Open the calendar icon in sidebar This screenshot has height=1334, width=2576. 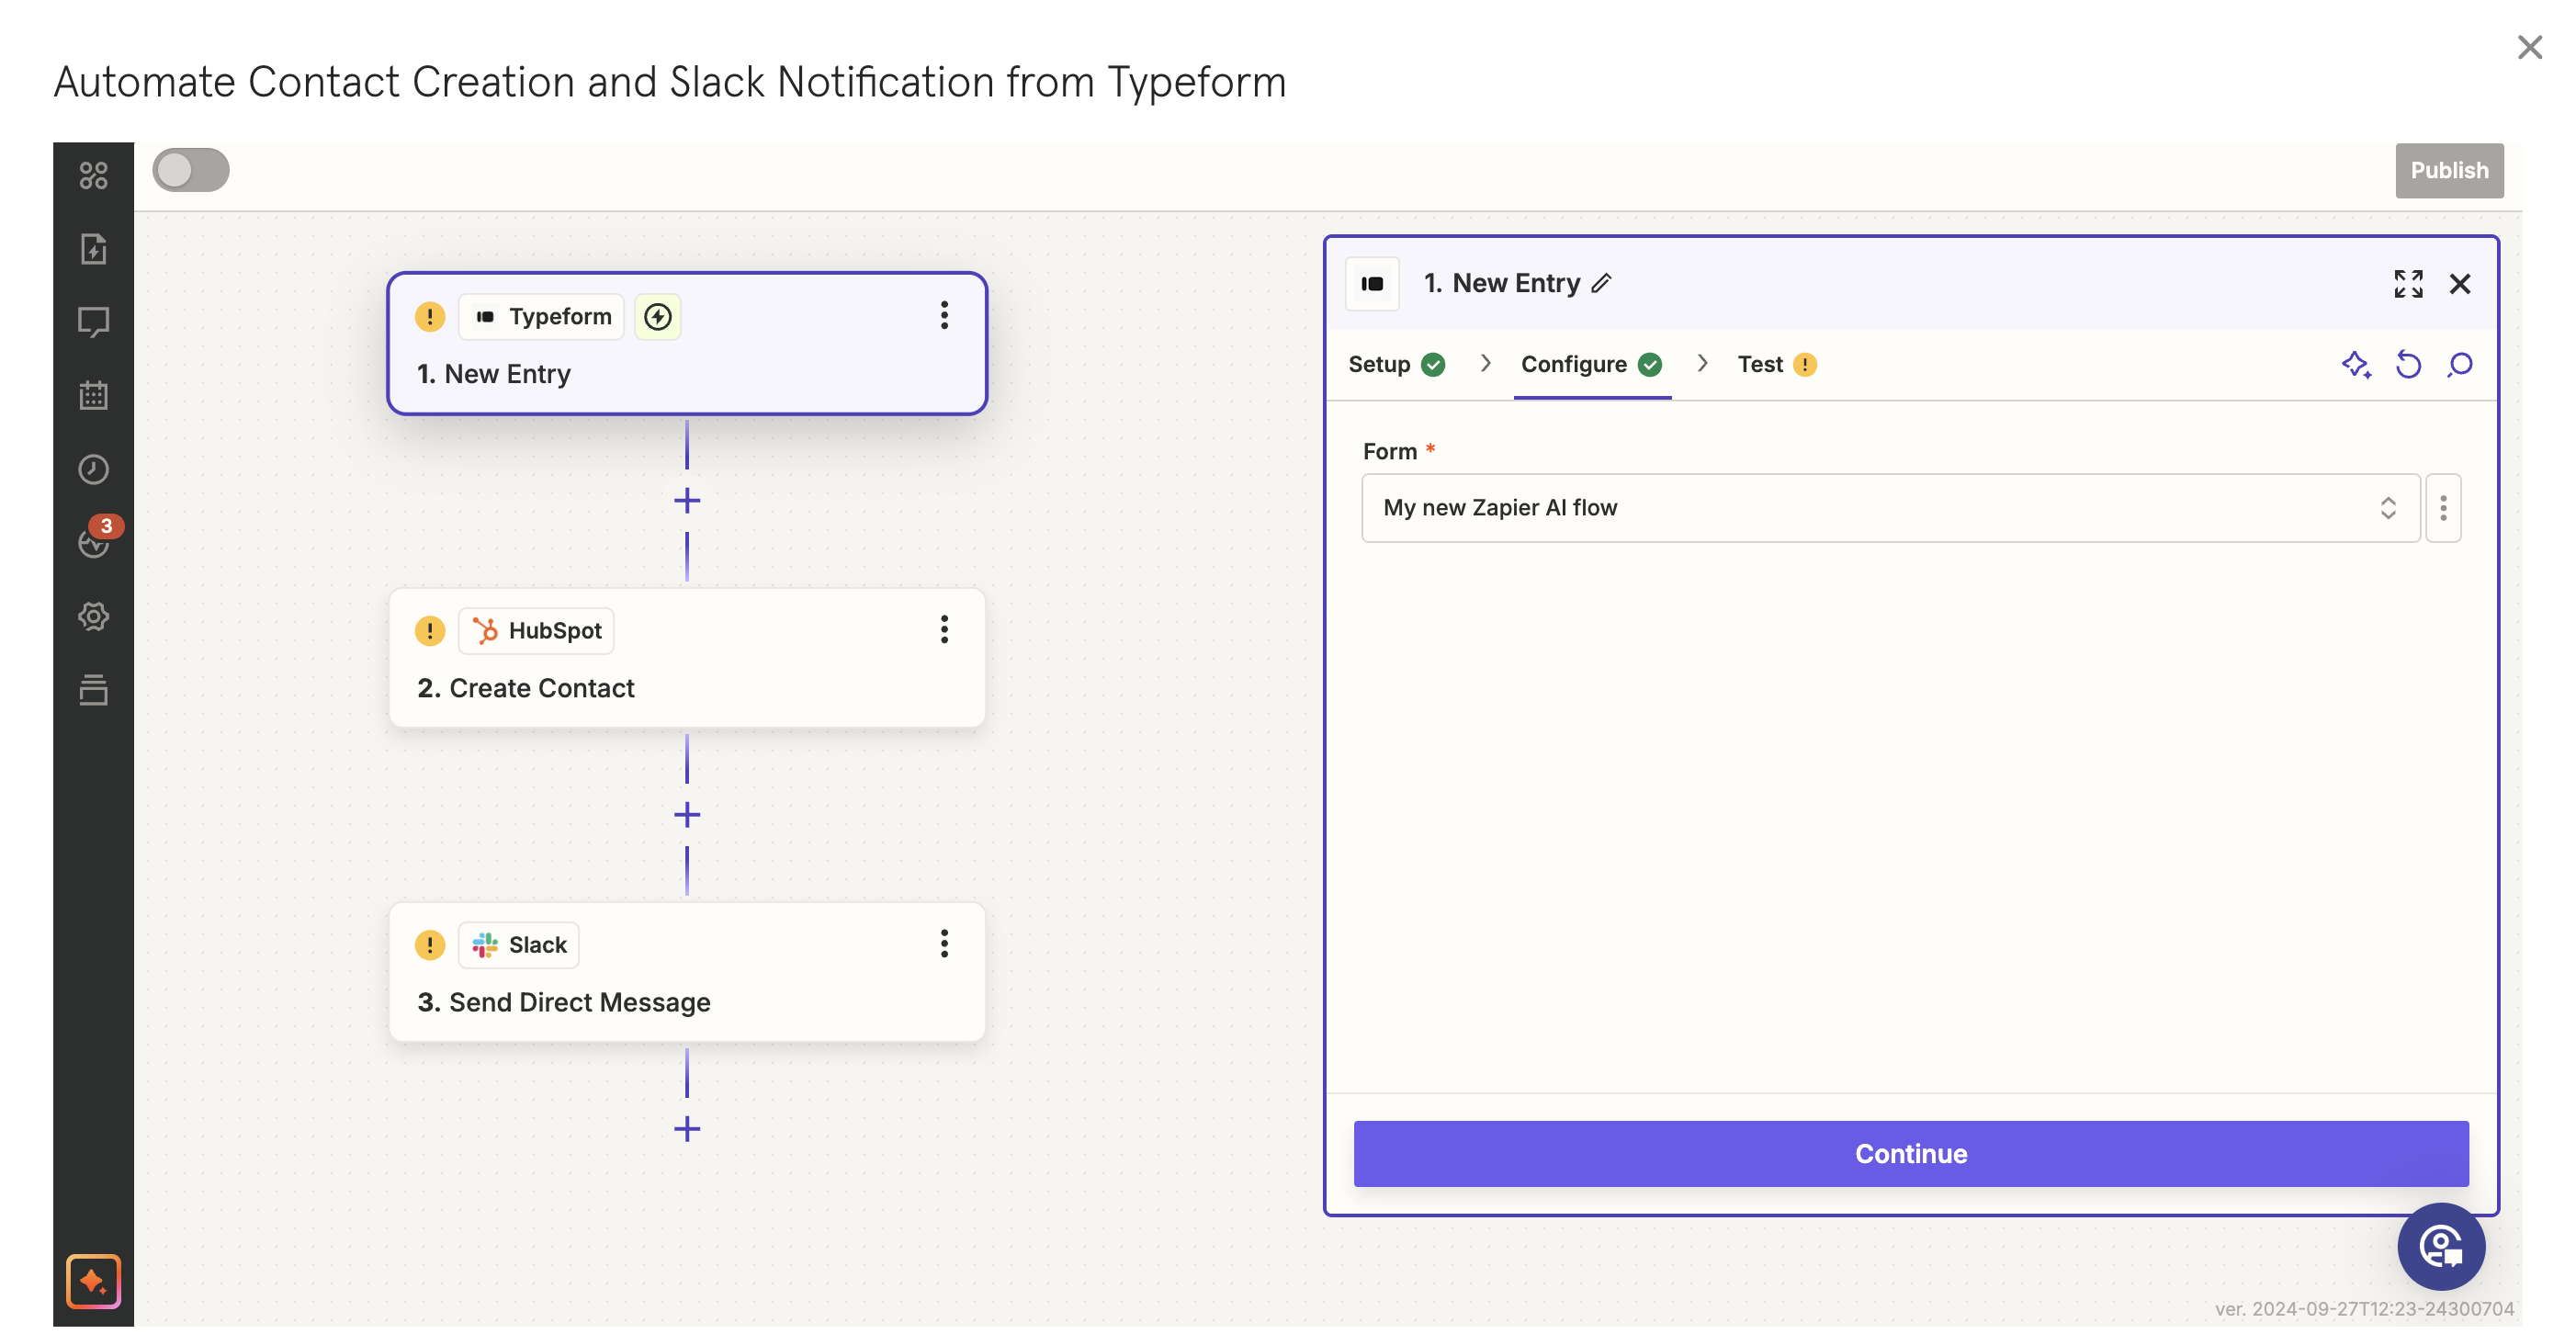point(93,395)
